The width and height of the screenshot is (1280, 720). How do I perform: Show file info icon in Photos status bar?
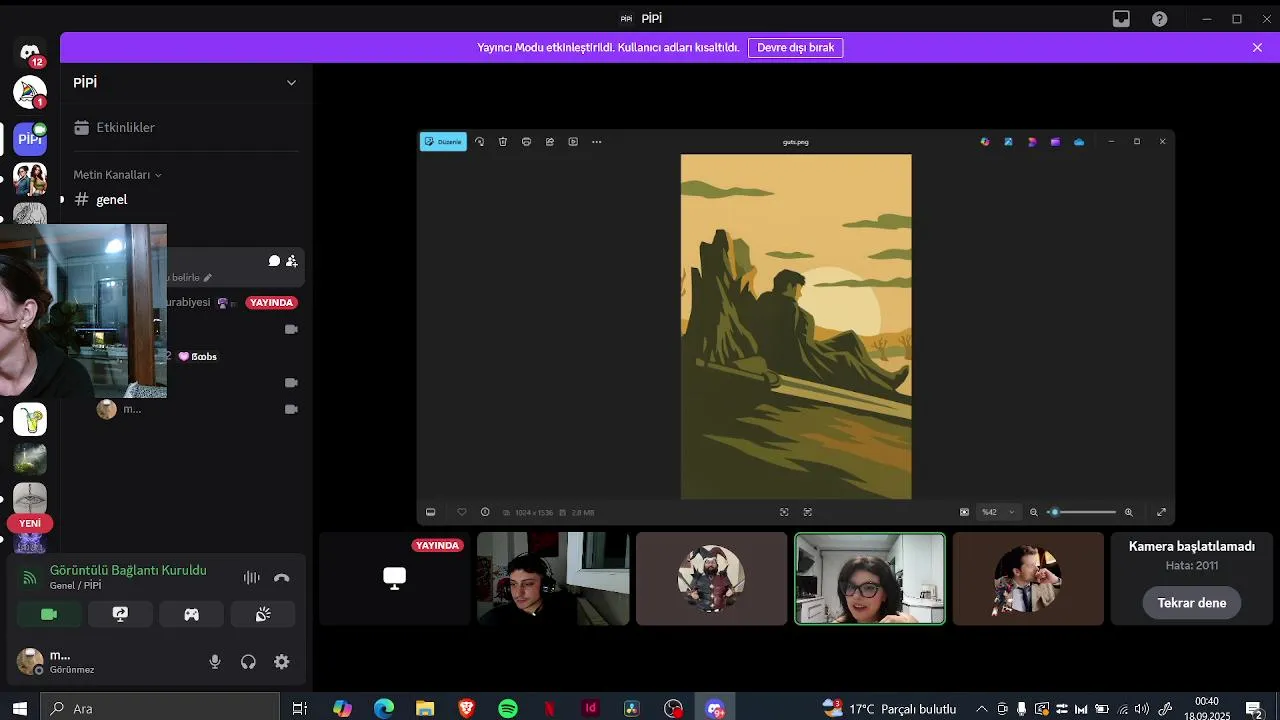pos(485,512)
